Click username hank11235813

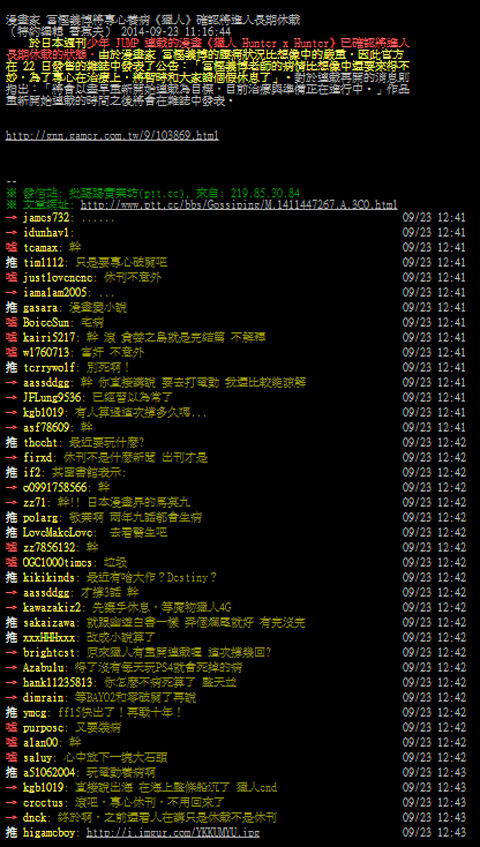pos(59,682)
